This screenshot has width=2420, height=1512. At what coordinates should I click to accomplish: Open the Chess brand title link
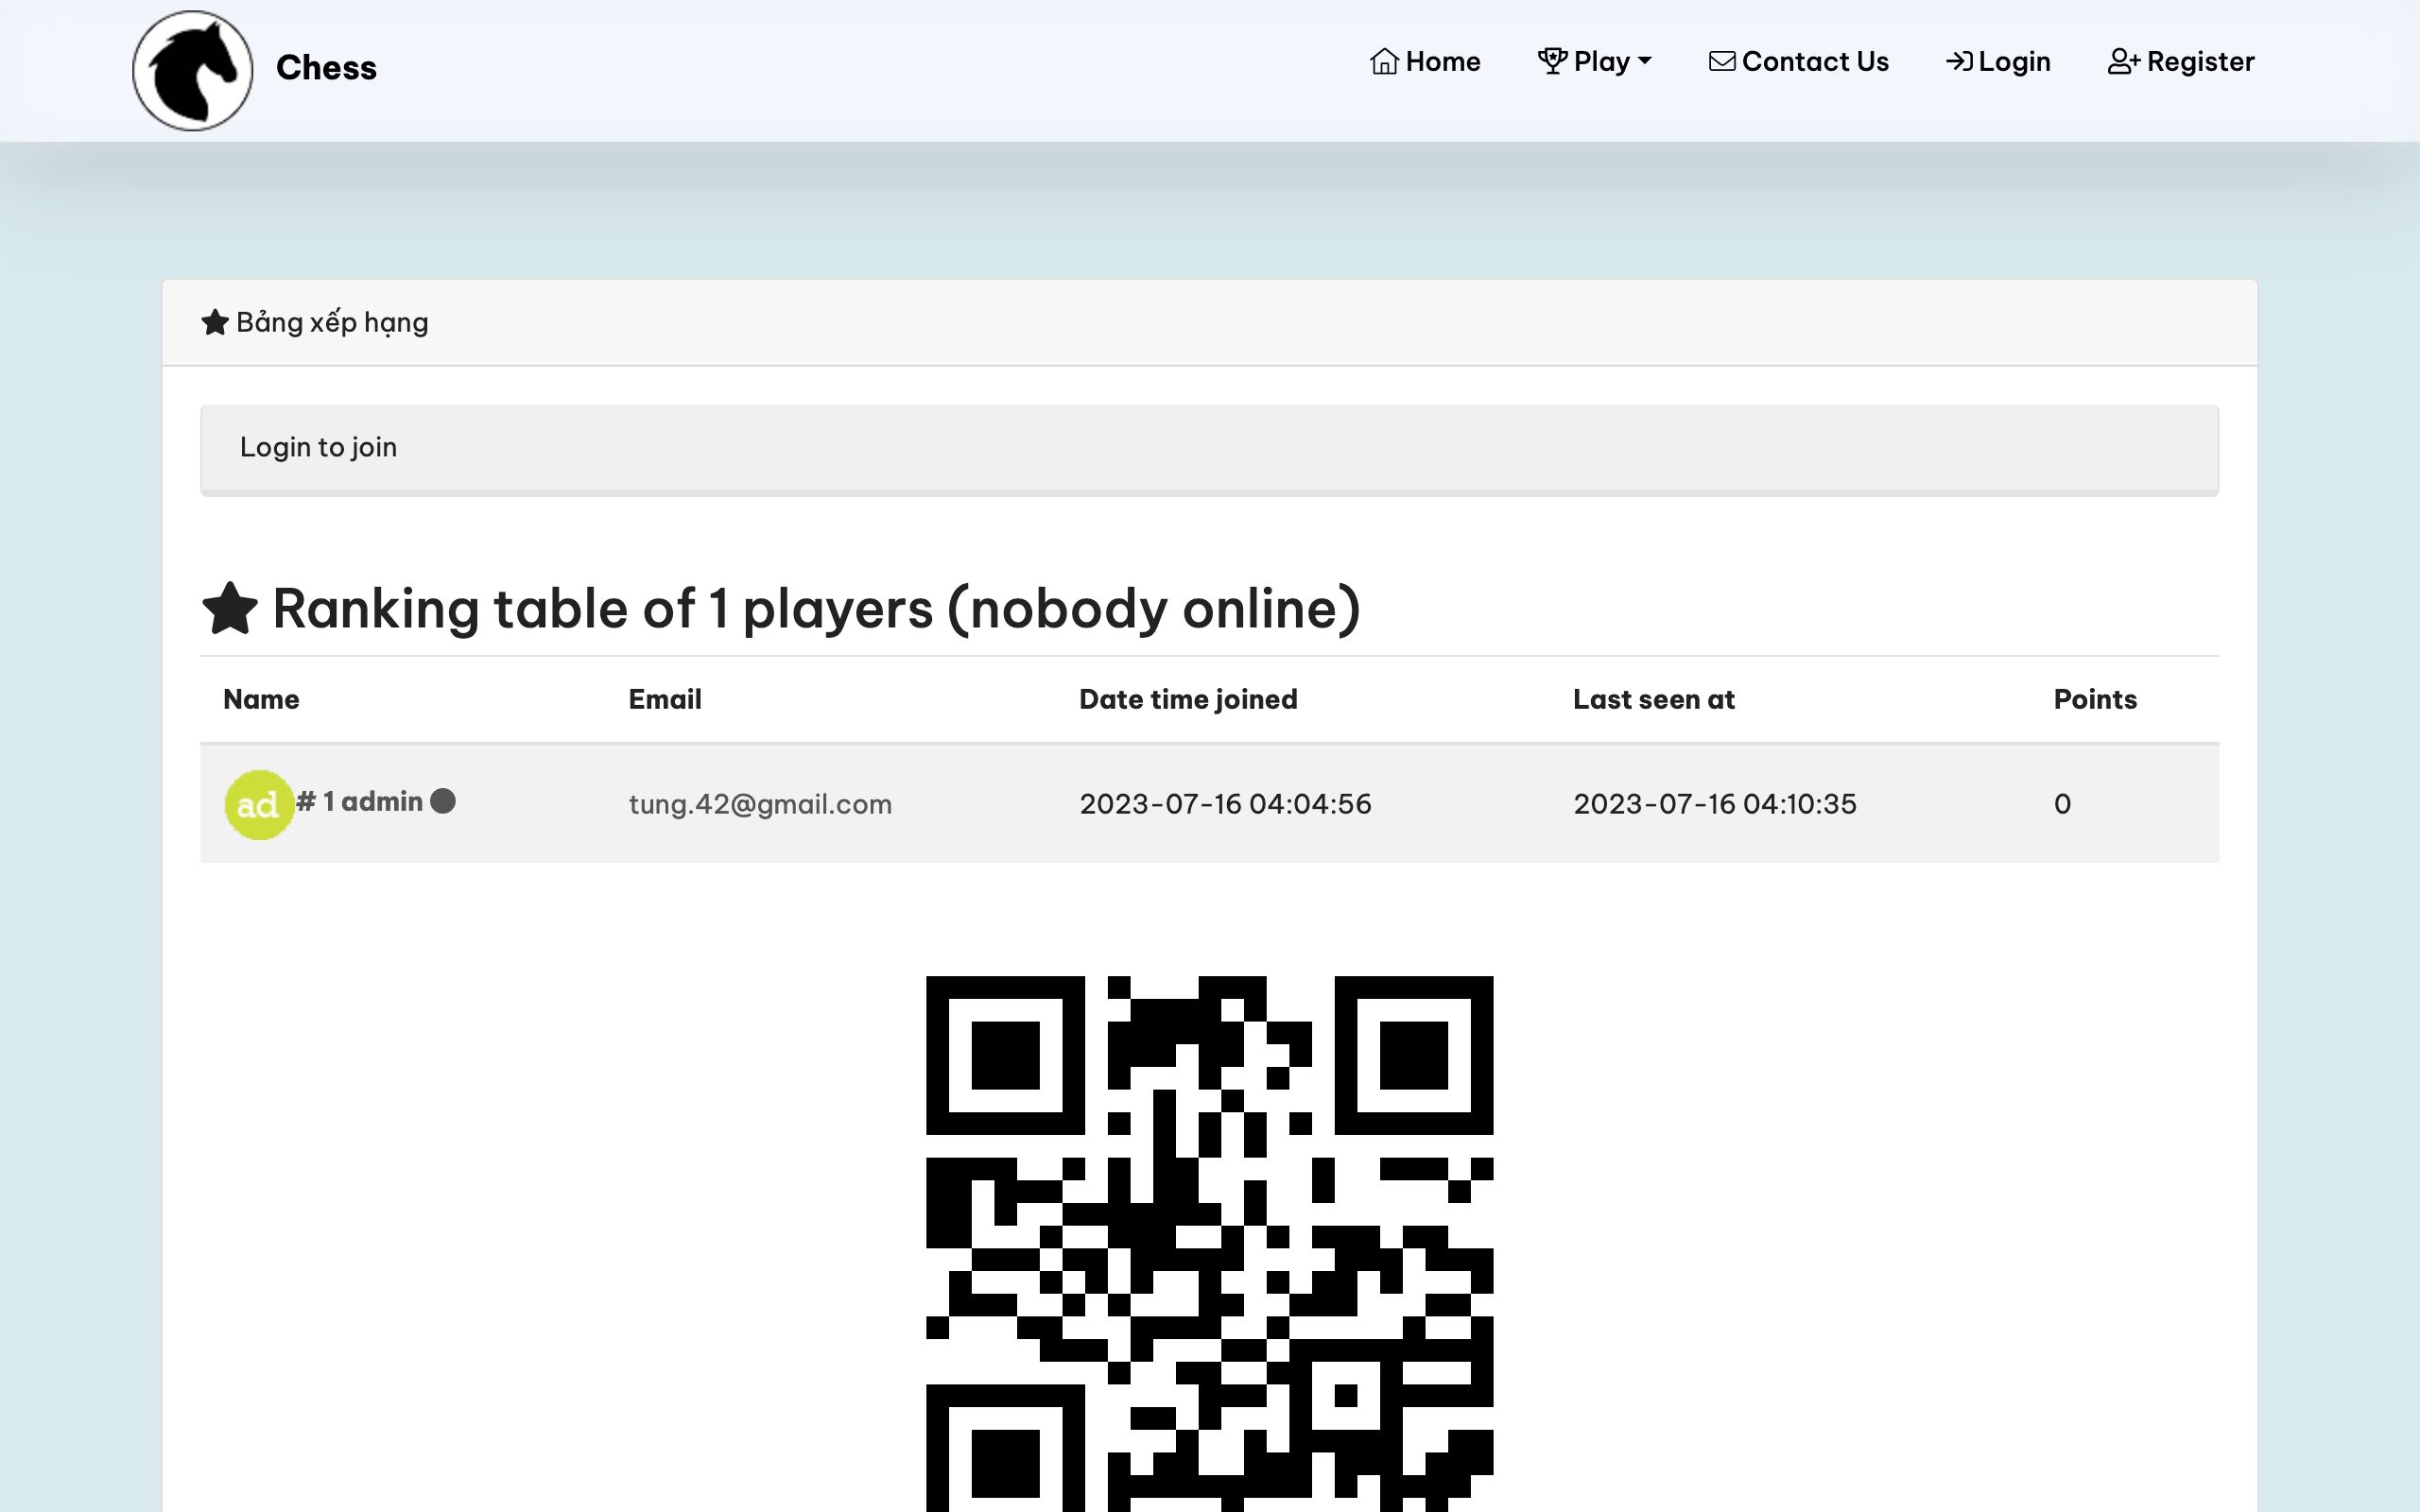tap(326, 67)
